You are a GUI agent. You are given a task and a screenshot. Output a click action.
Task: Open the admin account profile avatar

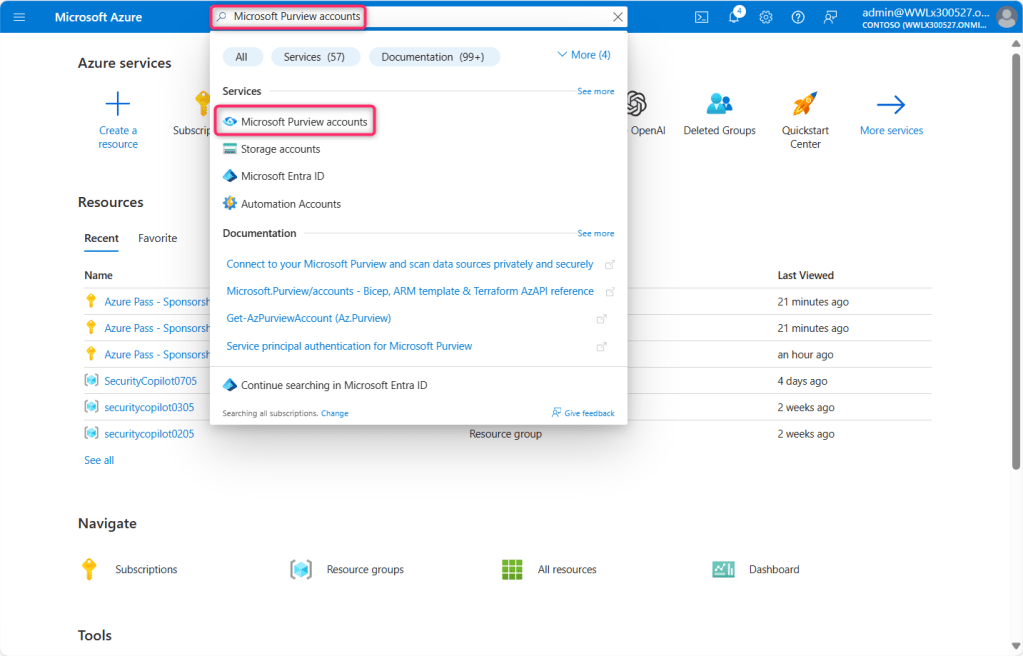coord(1005,17)
